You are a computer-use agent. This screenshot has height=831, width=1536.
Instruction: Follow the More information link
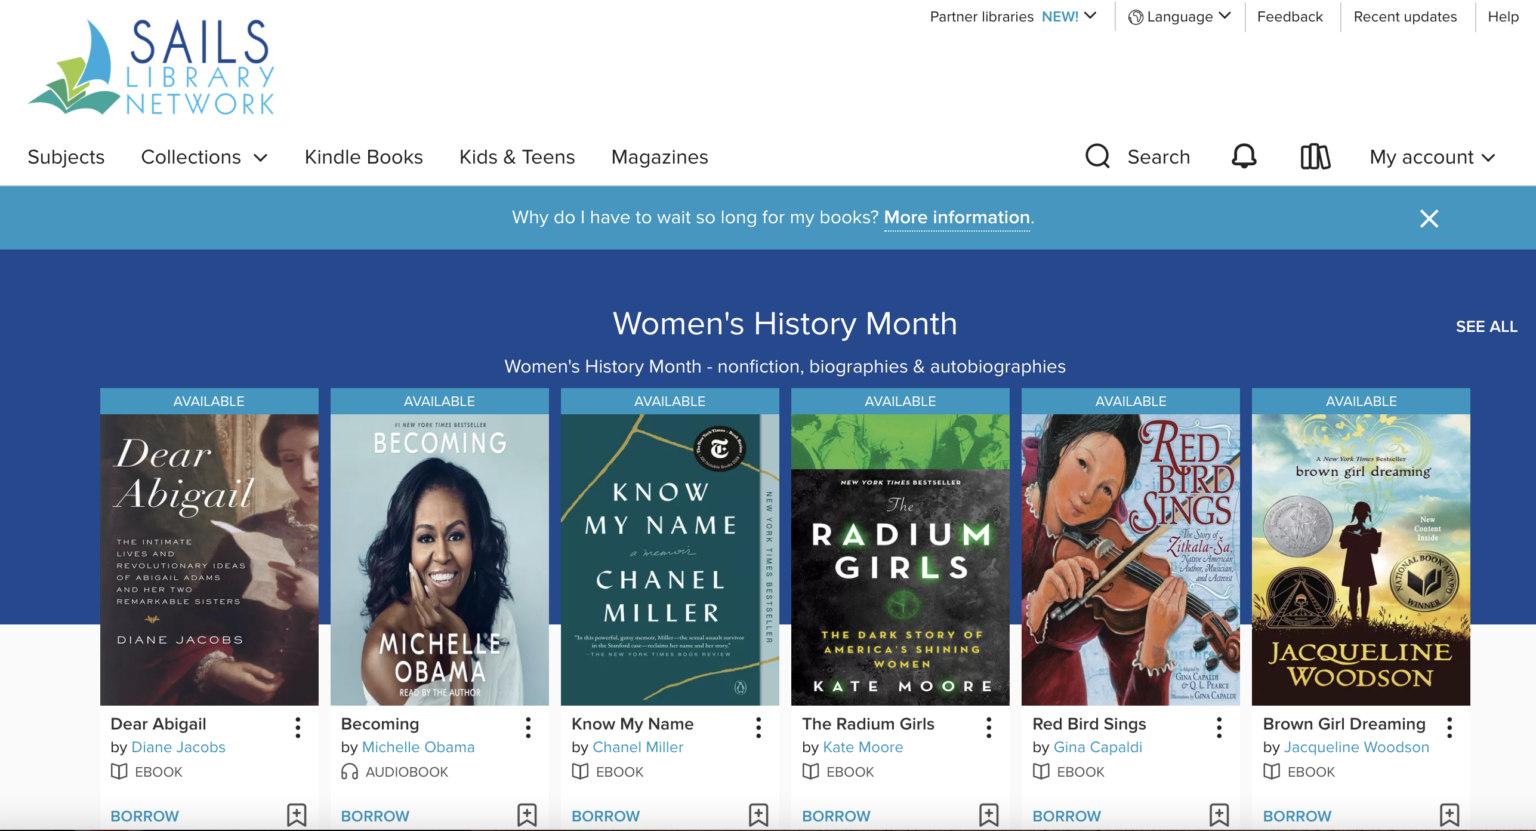(x=957, y=218)
